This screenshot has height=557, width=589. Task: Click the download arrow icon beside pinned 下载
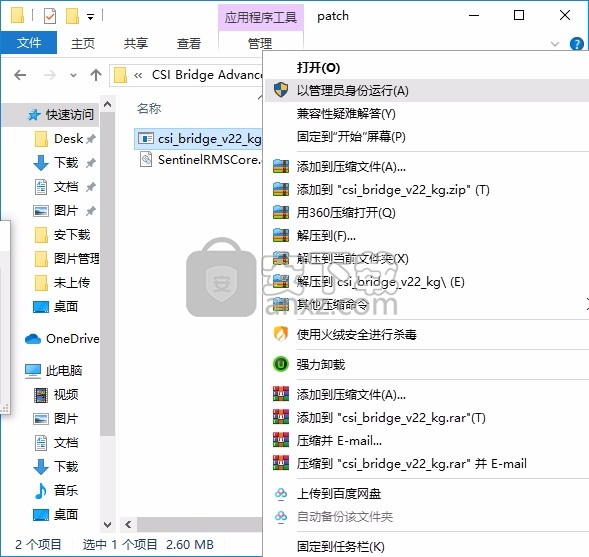coord(41,163)
